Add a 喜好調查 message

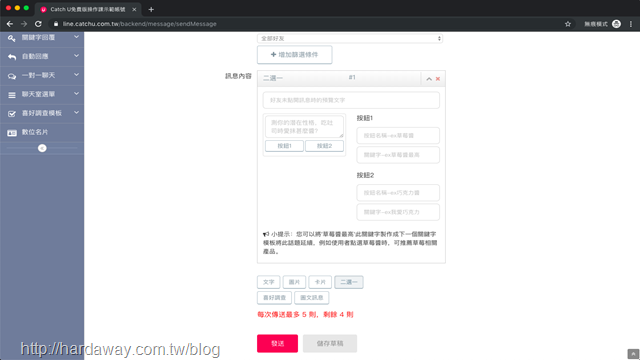point(274,298)
